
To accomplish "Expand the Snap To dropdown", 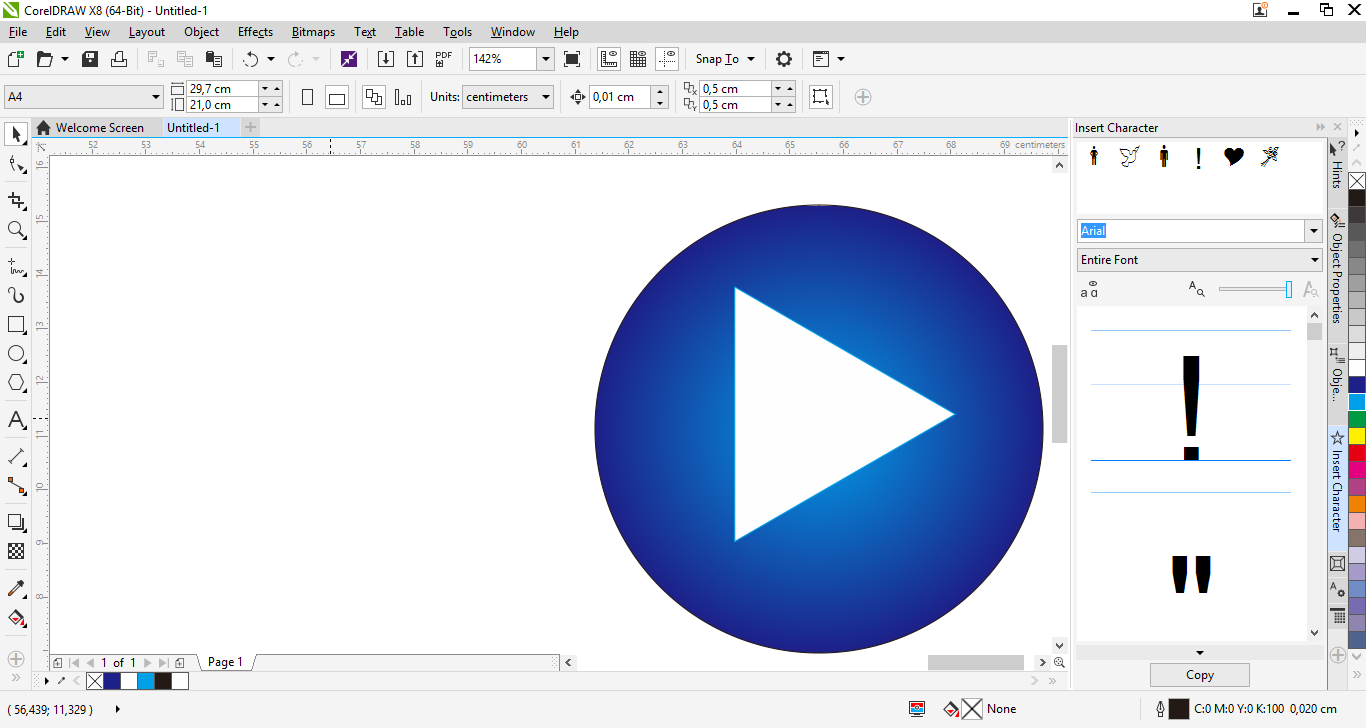I will point(751,59).
